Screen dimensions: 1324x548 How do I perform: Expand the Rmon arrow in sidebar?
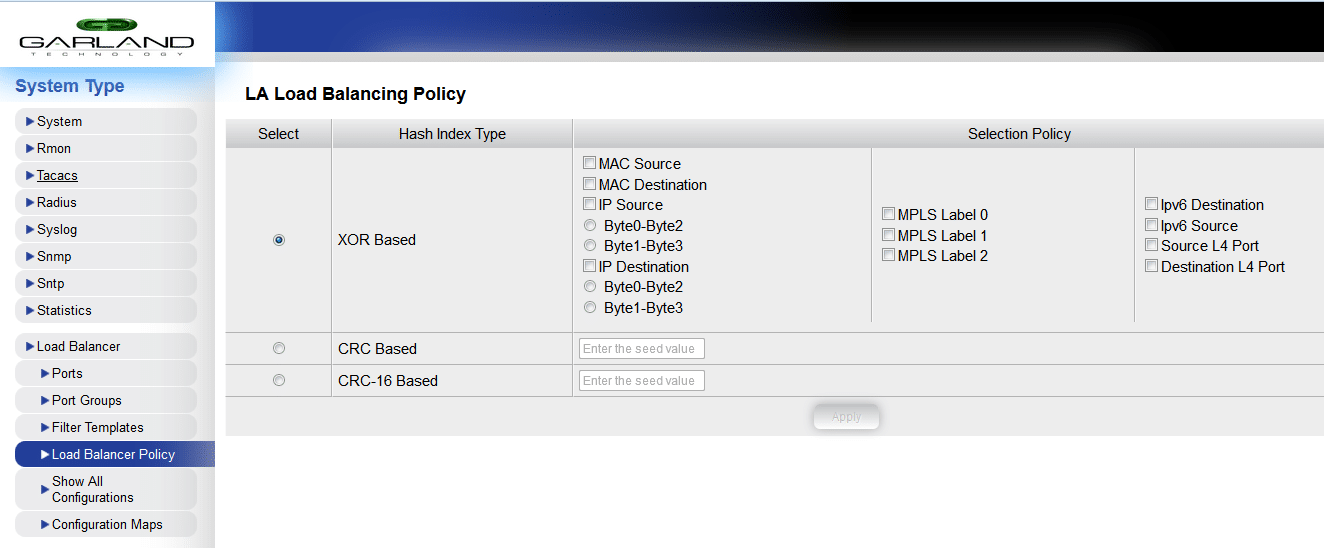pos(31,148)
